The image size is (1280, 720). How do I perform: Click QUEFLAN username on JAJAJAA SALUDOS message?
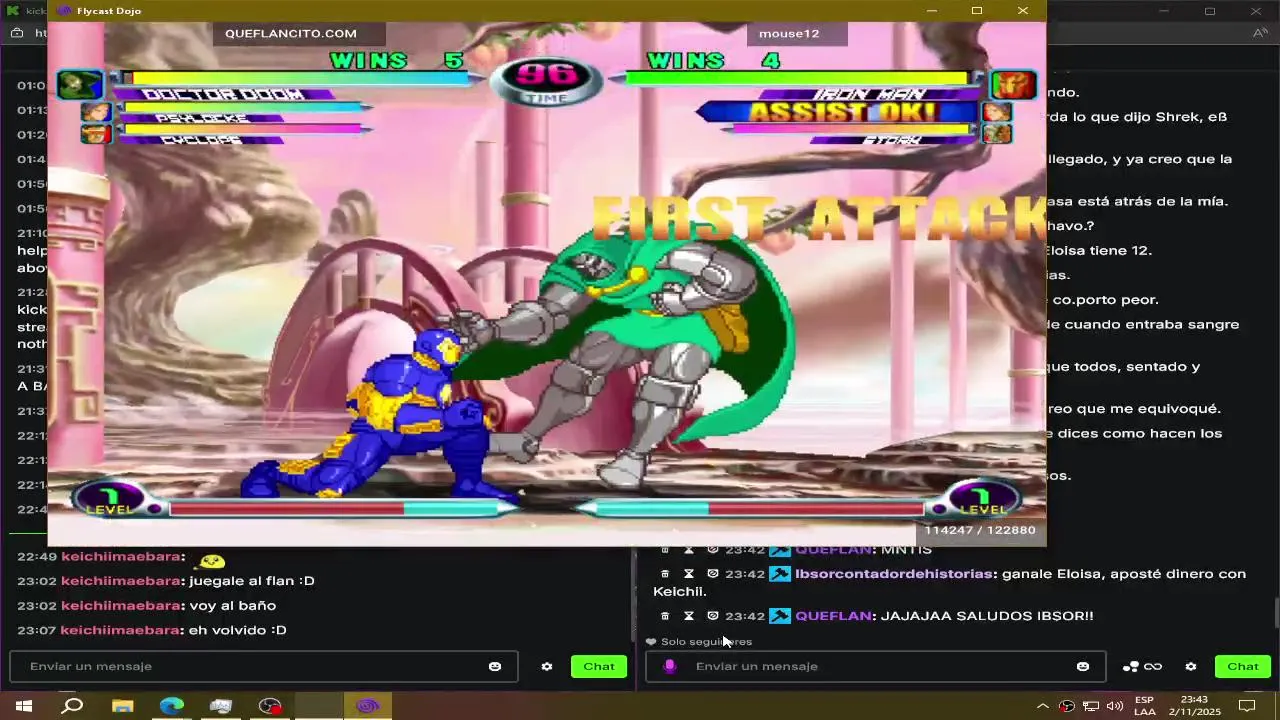(833, 616)
